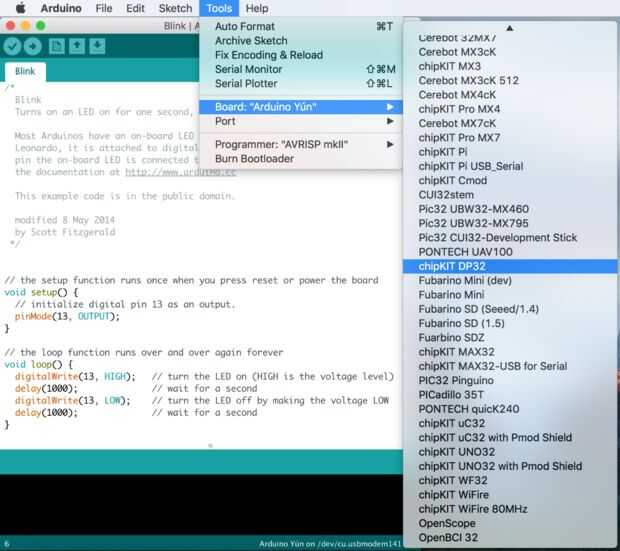Select Fuarbino SDZ board
Image resolution: width=620 pixels, height=551 pixels.
tap(510, 337)
